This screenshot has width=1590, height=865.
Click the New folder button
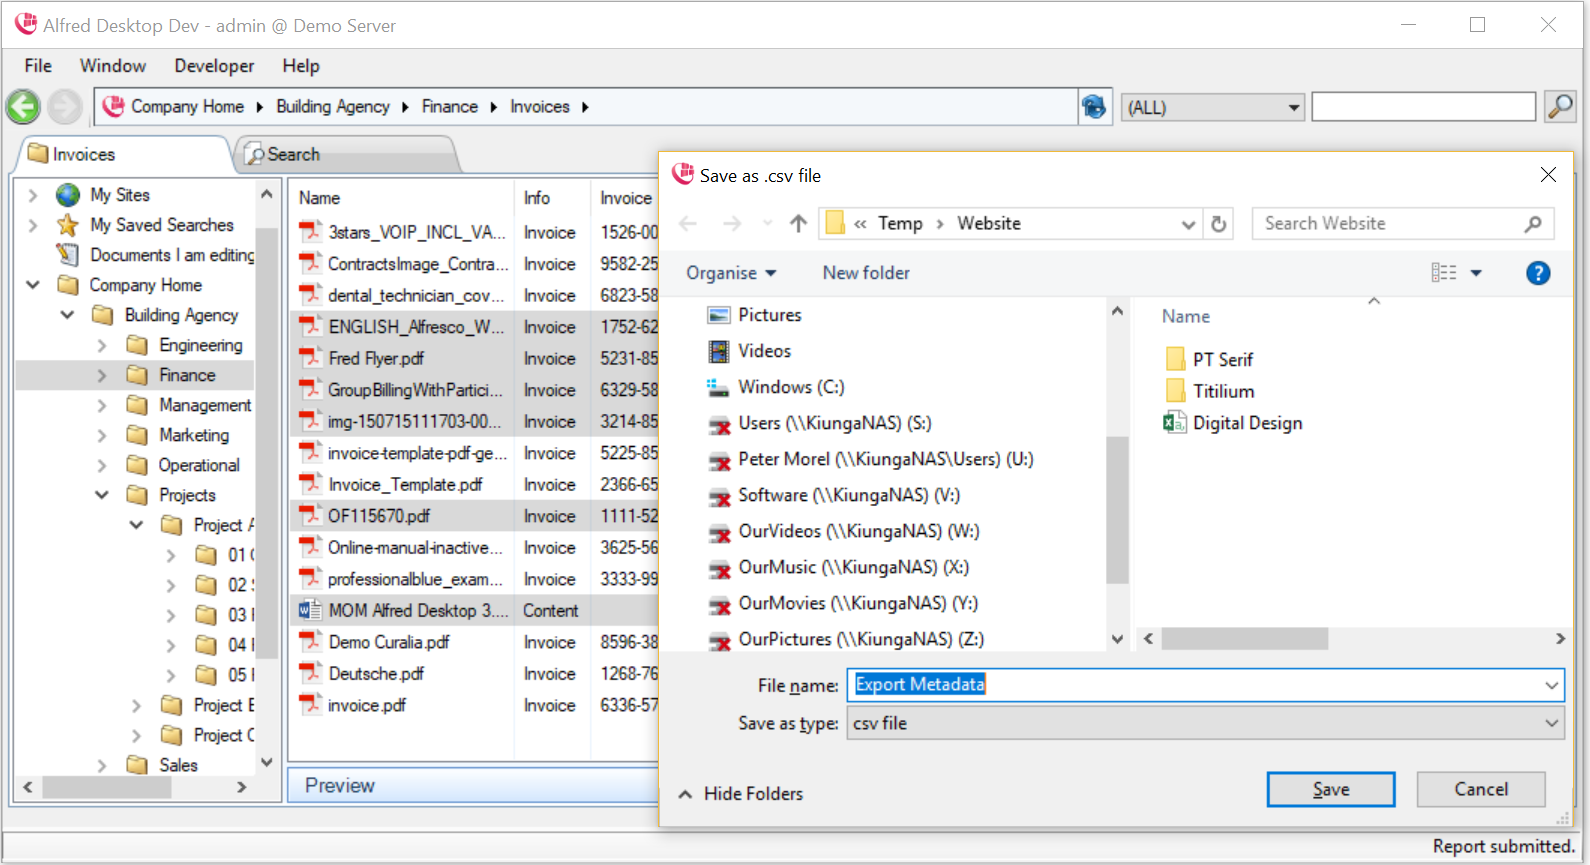866,273
